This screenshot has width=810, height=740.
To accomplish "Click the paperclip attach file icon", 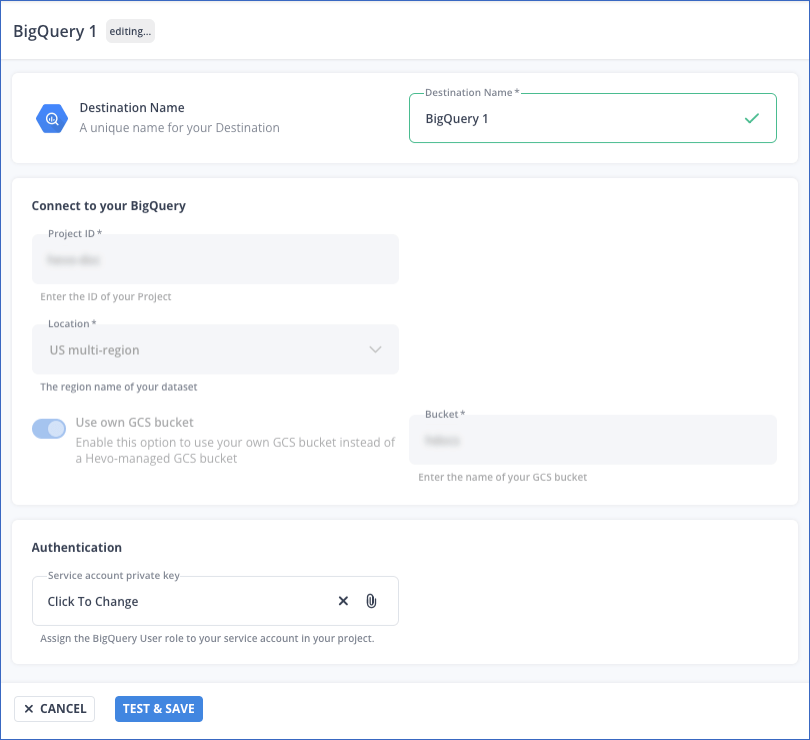I will pyautogui.click(x=371, y=601).
